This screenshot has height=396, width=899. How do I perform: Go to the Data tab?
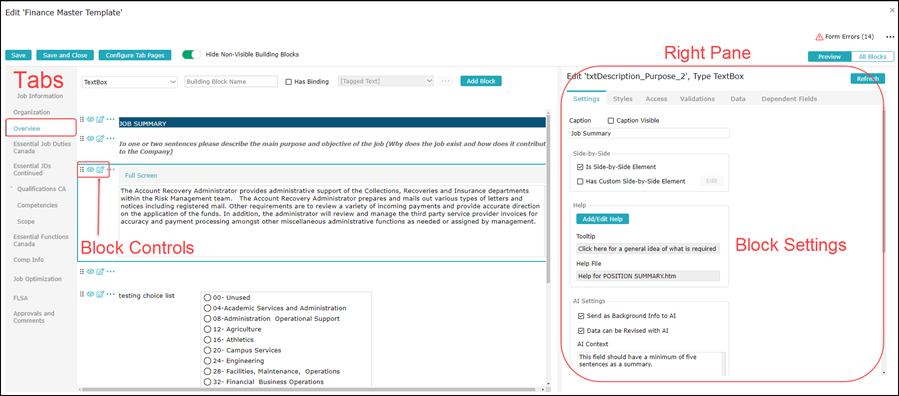(738, 99)
